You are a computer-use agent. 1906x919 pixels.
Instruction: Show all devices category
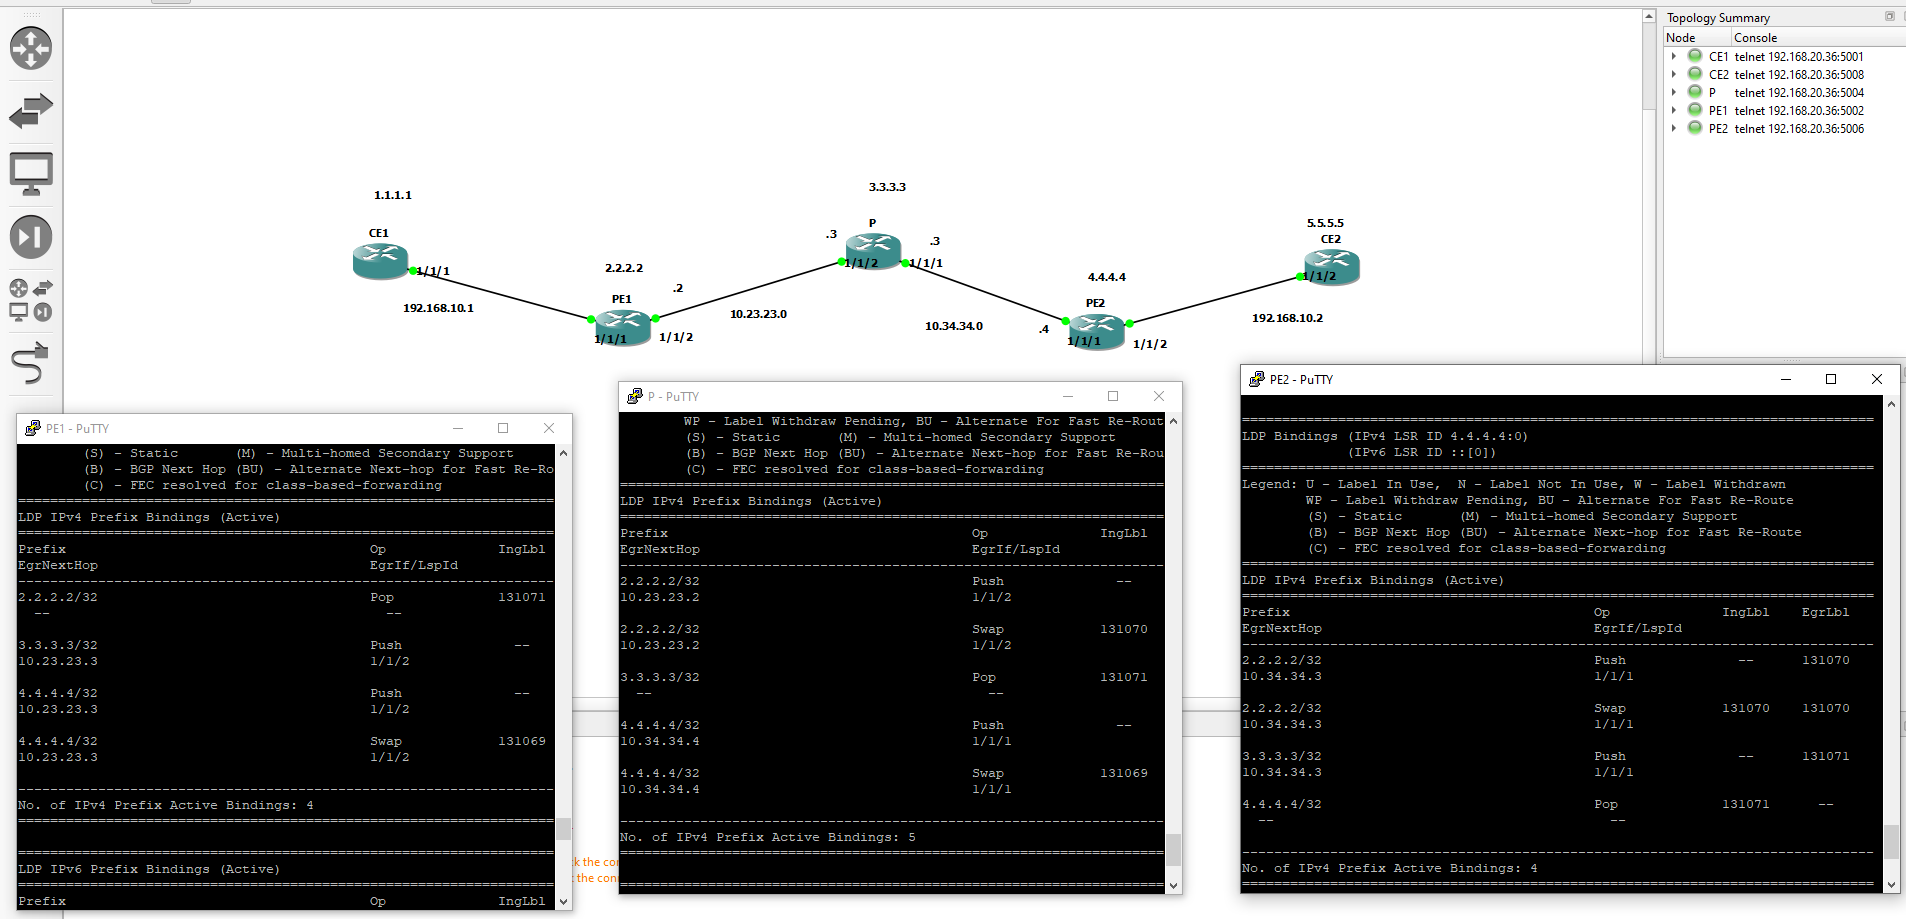[x=31, y=300]
